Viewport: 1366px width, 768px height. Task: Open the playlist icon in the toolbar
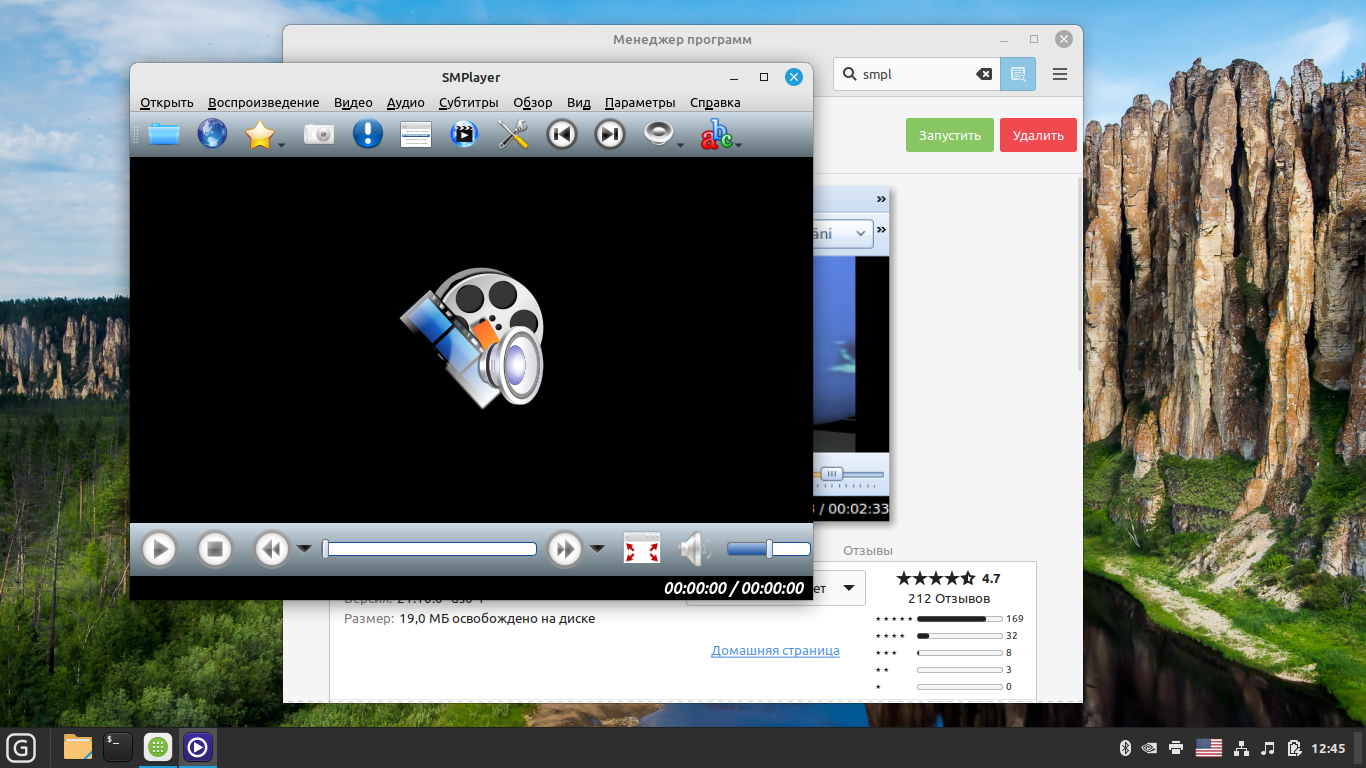coord(415,134)
